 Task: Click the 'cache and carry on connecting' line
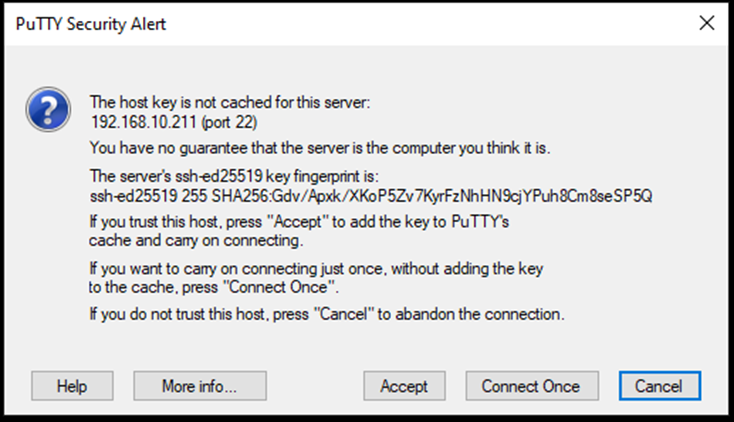pyautogui.click(x=196, y=240)
